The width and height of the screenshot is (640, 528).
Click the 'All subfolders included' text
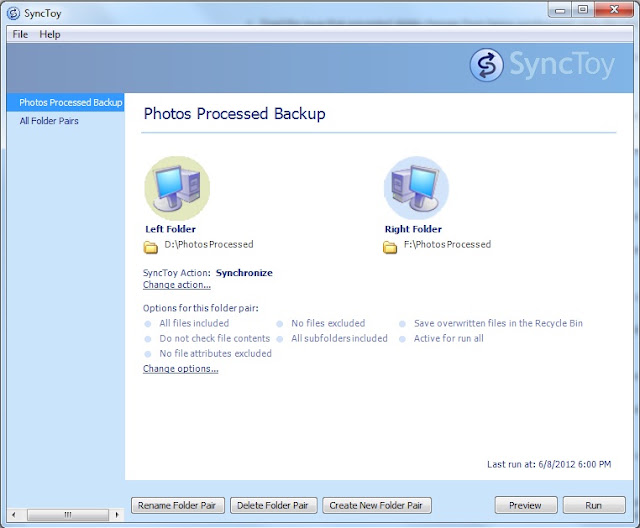click(x=339, y=338)
